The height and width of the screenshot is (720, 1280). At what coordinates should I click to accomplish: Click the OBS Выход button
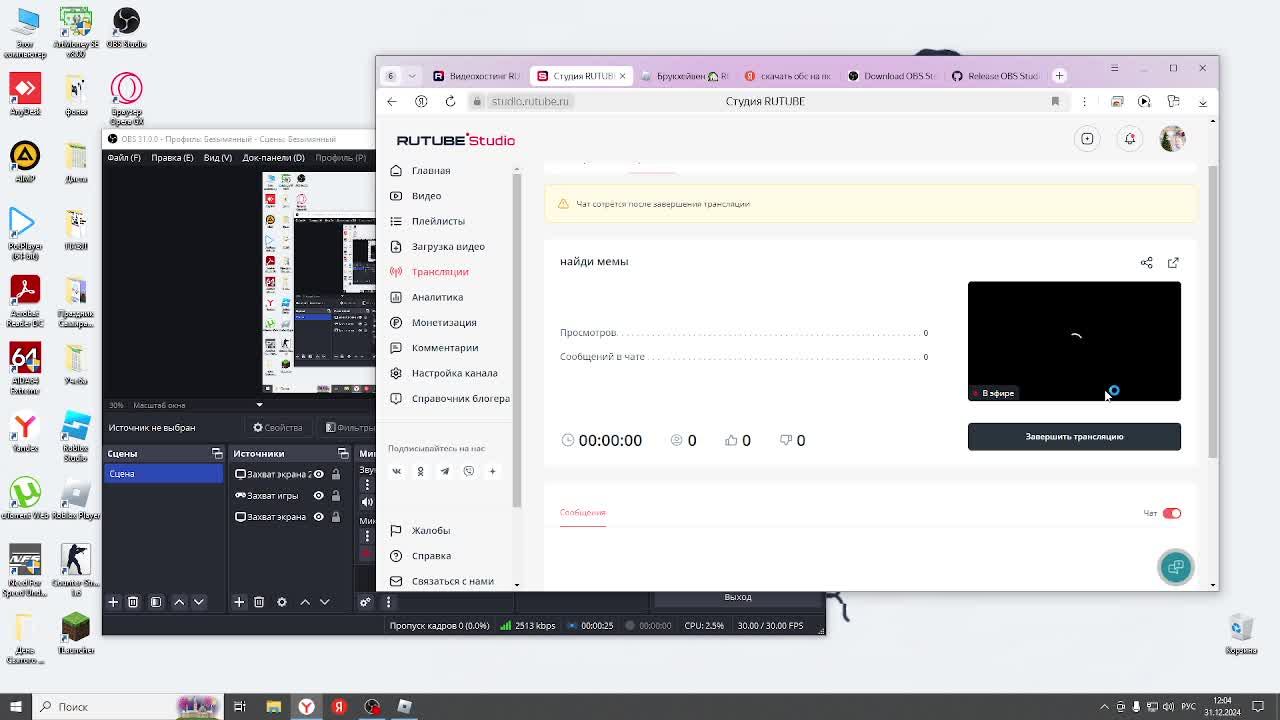pyautogui.click(x=738, y=598)
